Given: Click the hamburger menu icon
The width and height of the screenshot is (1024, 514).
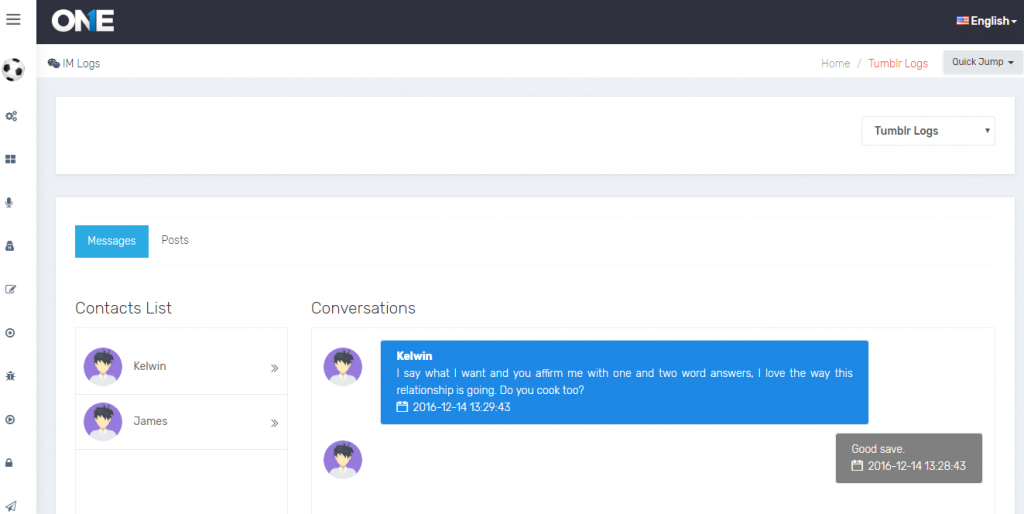Looking at the screenshot, I should [13, 19].
